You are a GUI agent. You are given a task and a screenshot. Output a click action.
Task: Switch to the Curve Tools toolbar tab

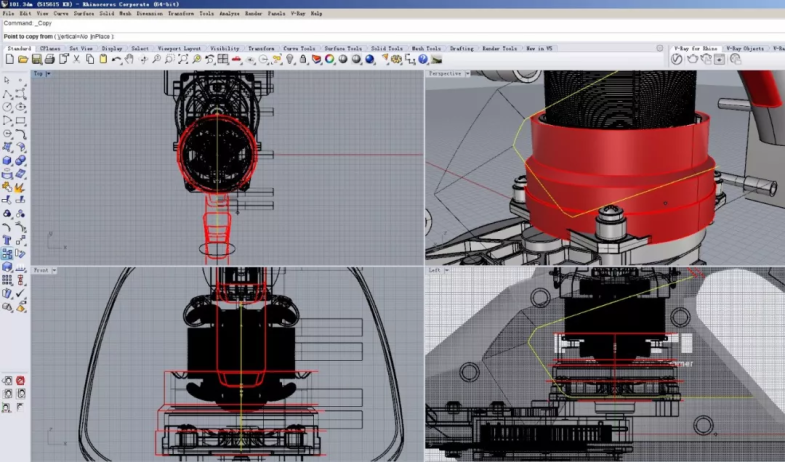(299, 48)
